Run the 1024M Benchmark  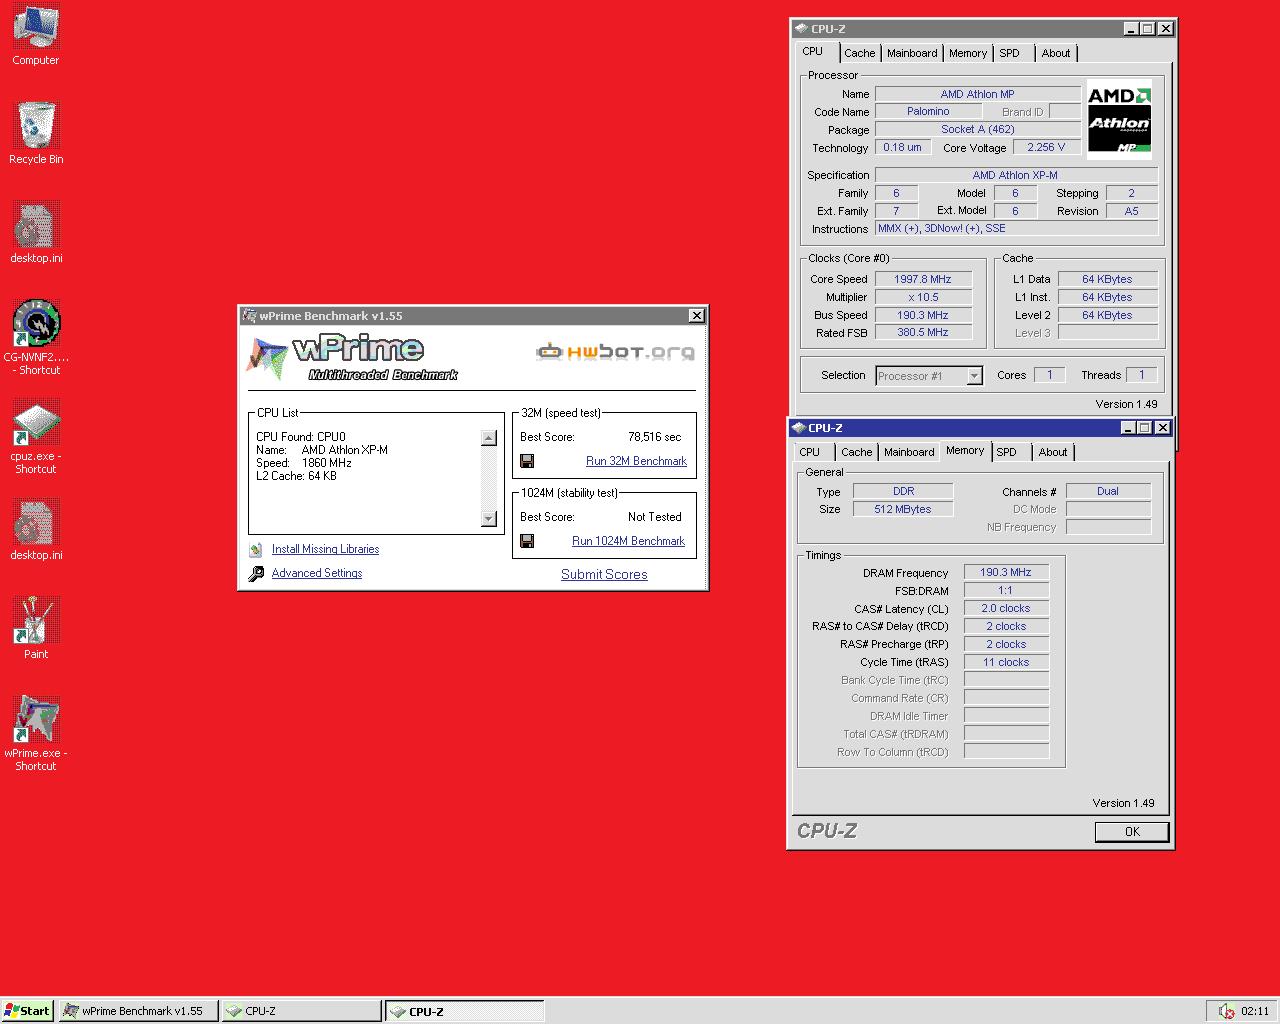coord(628,541)
